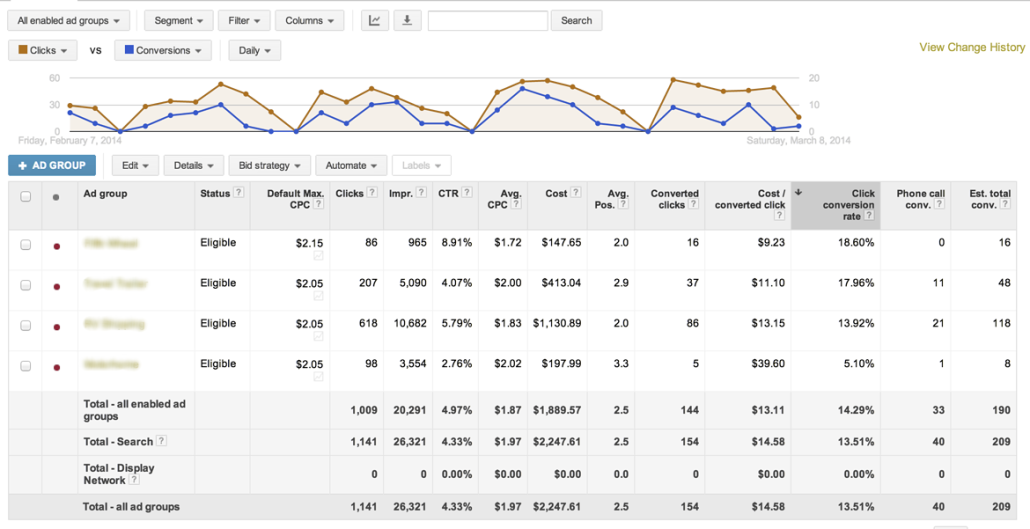
Task: Toggle the chart graph view icon
Action: [x=375, y=20]
